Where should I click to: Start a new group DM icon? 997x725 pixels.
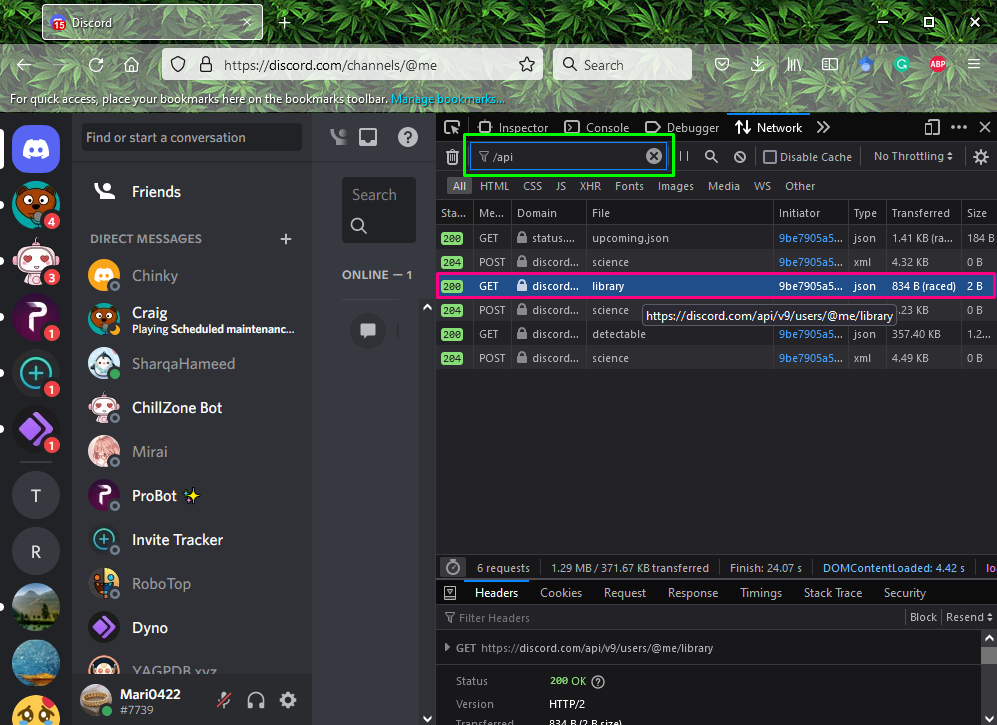338,137
